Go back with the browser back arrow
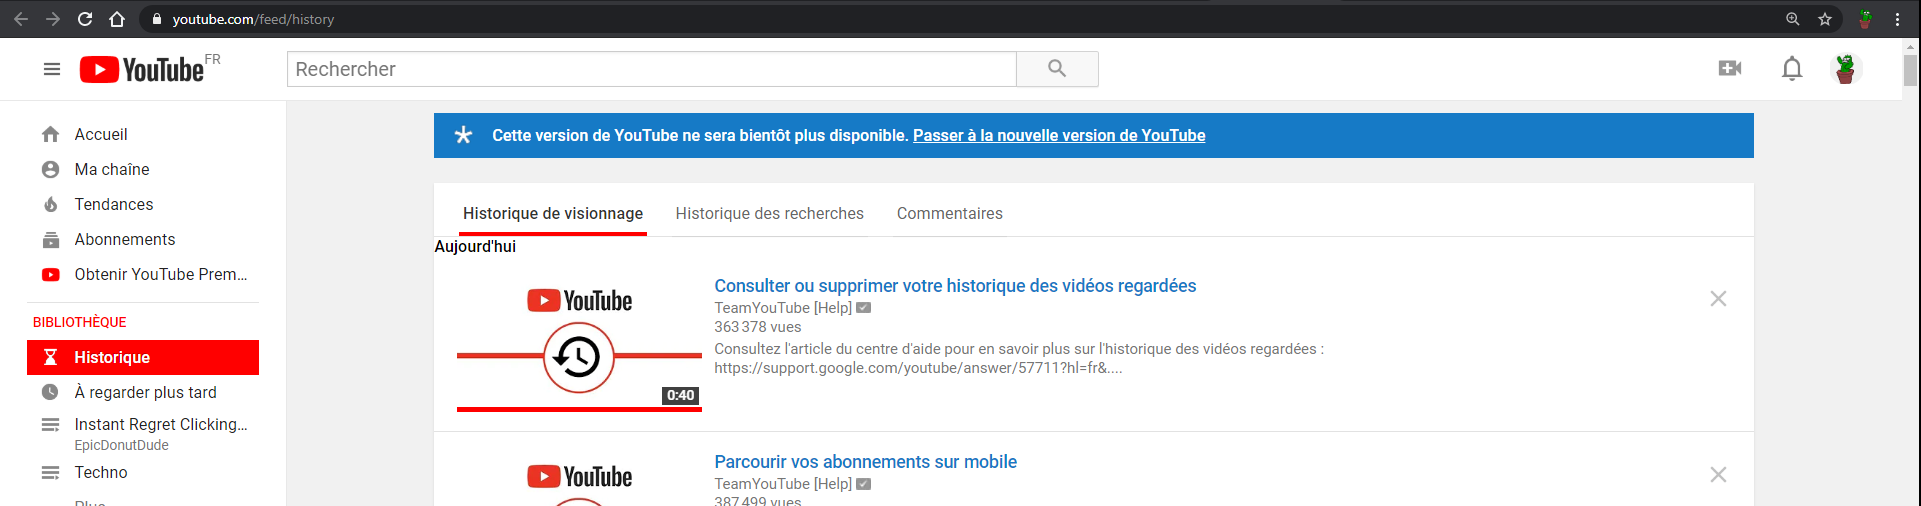The height and width of the screenshot is (506, 1921). (x=21, y=19)
